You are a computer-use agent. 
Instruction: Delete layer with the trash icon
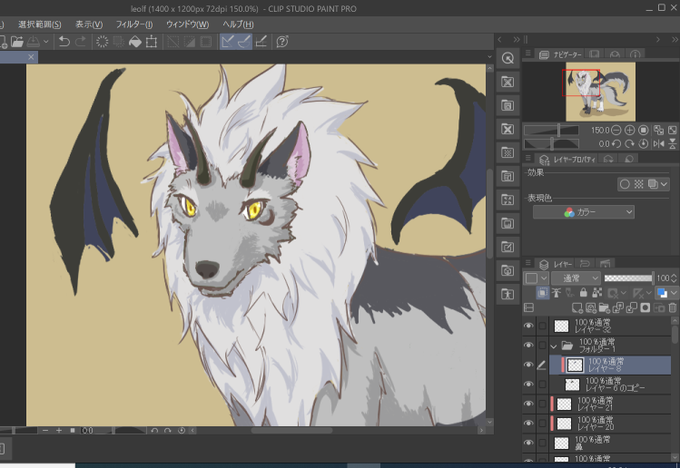[673, 308]
